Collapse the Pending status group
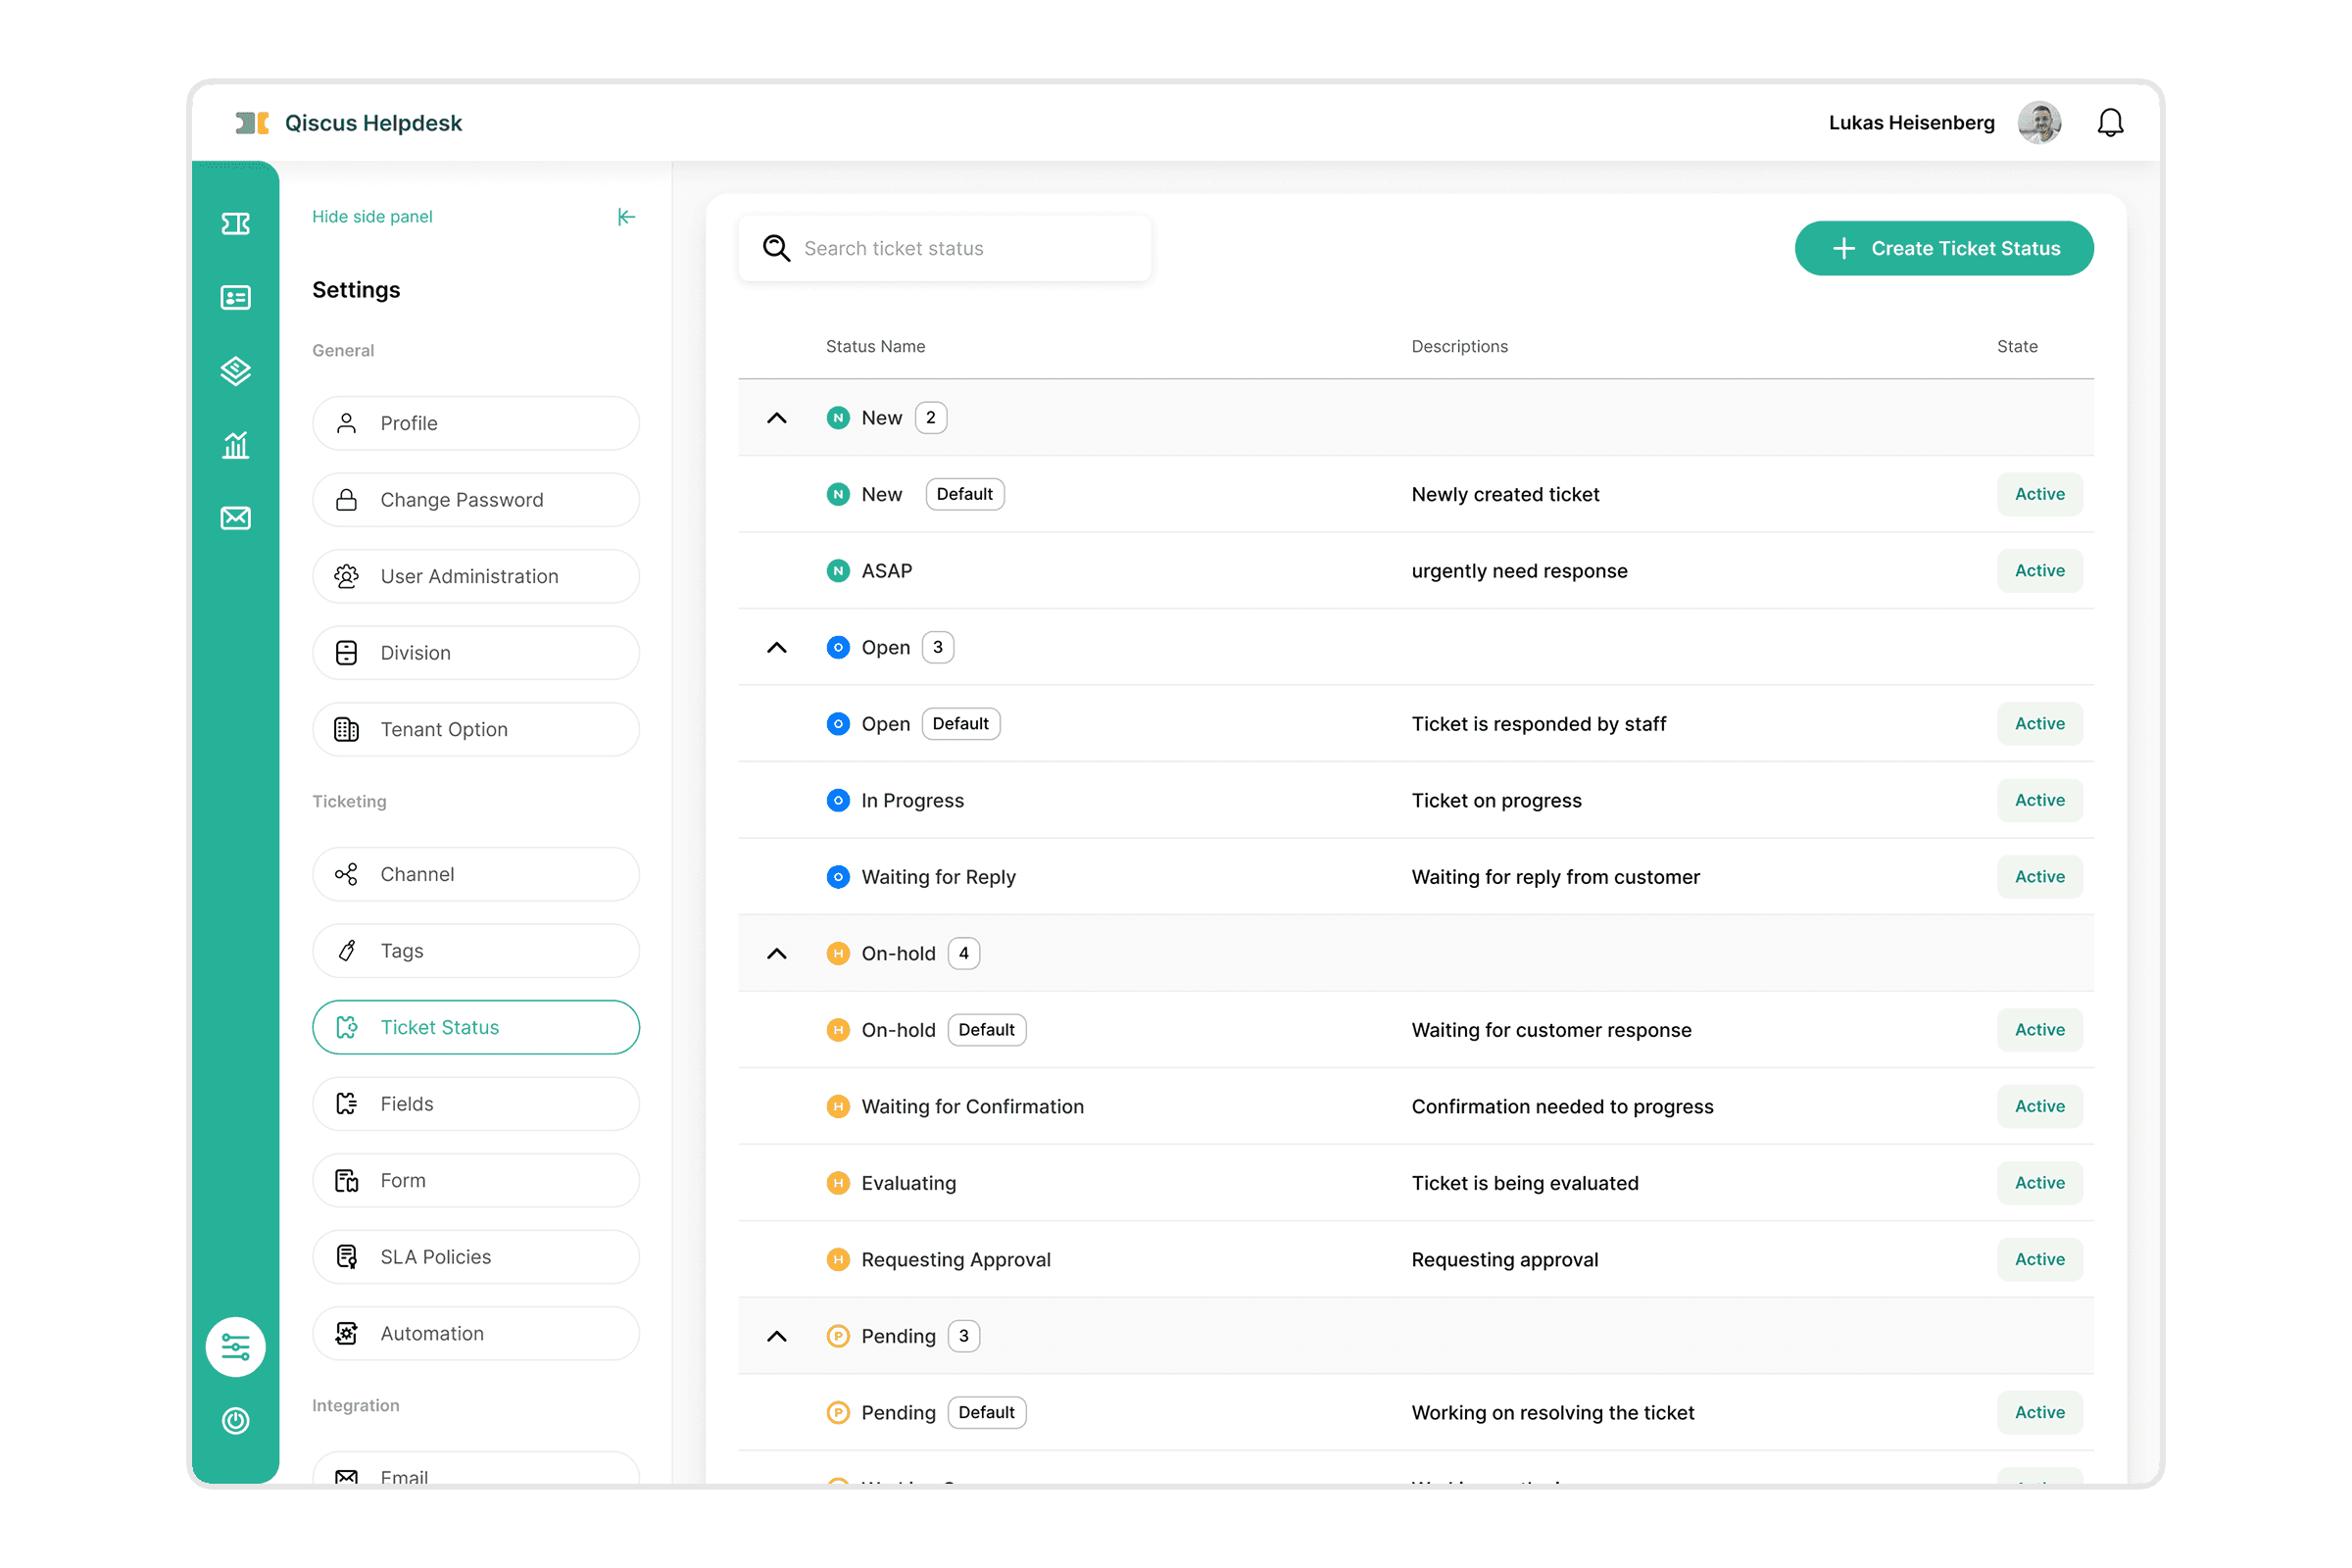Viewport: 2352px width, 1568px height. (776, 1337)
